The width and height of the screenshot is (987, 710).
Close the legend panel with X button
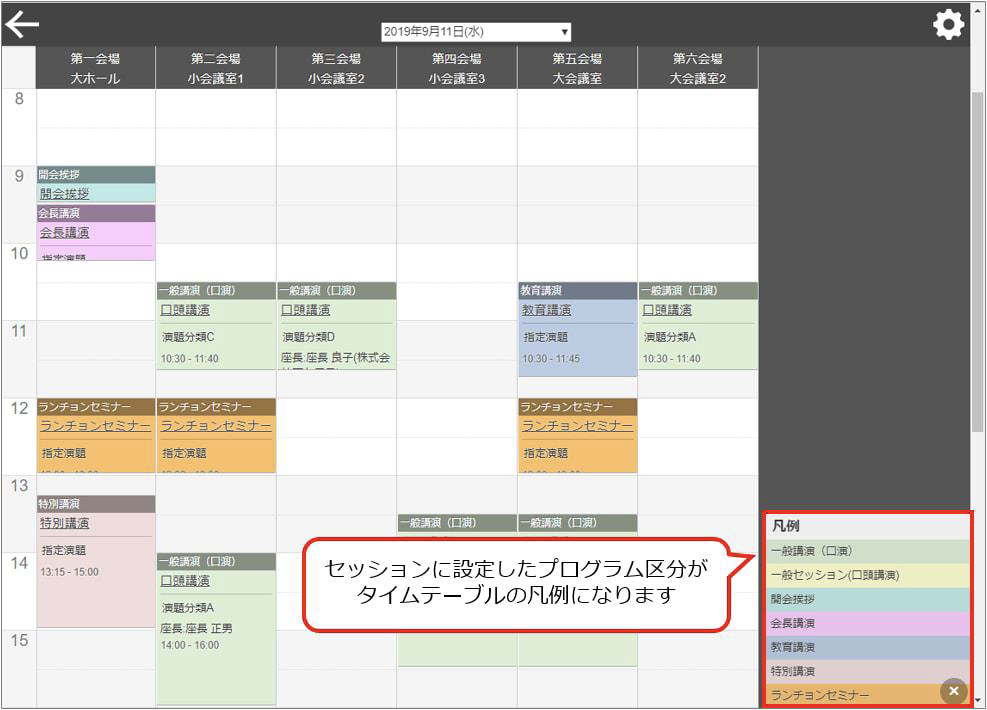click(x=953, y=690)
